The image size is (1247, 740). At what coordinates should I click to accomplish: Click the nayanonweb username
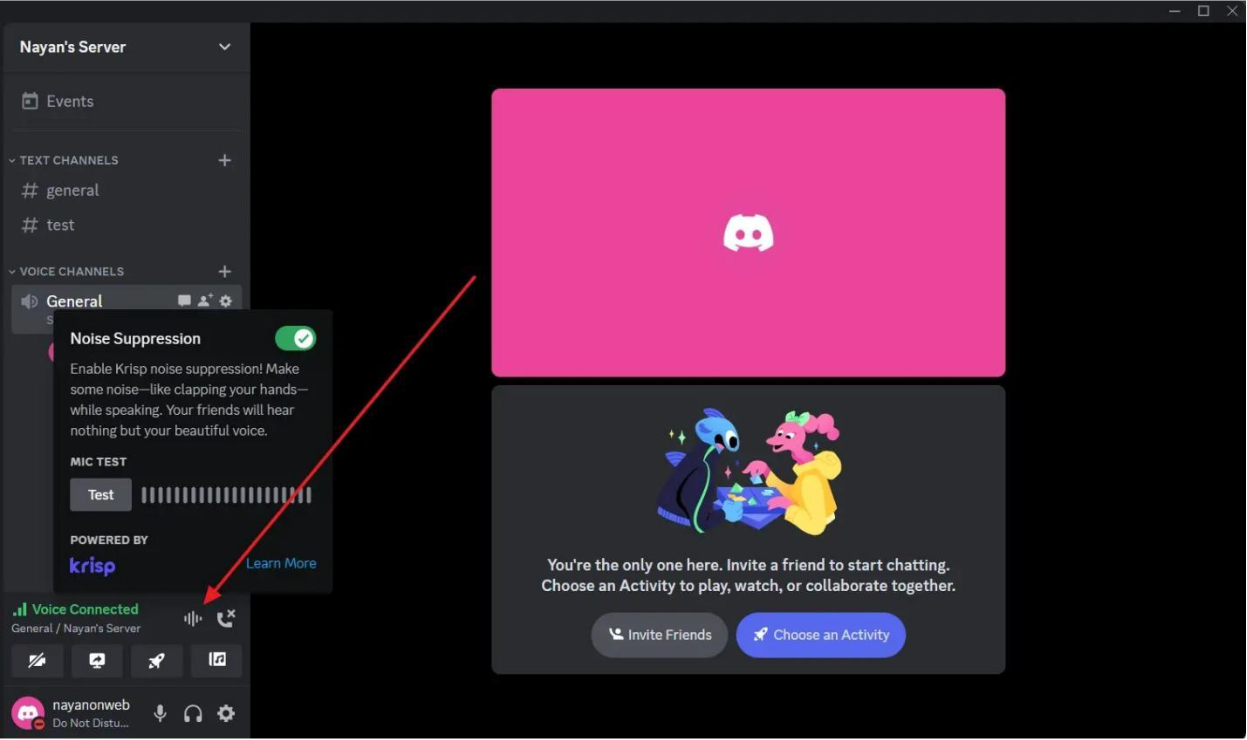point(91,705)
